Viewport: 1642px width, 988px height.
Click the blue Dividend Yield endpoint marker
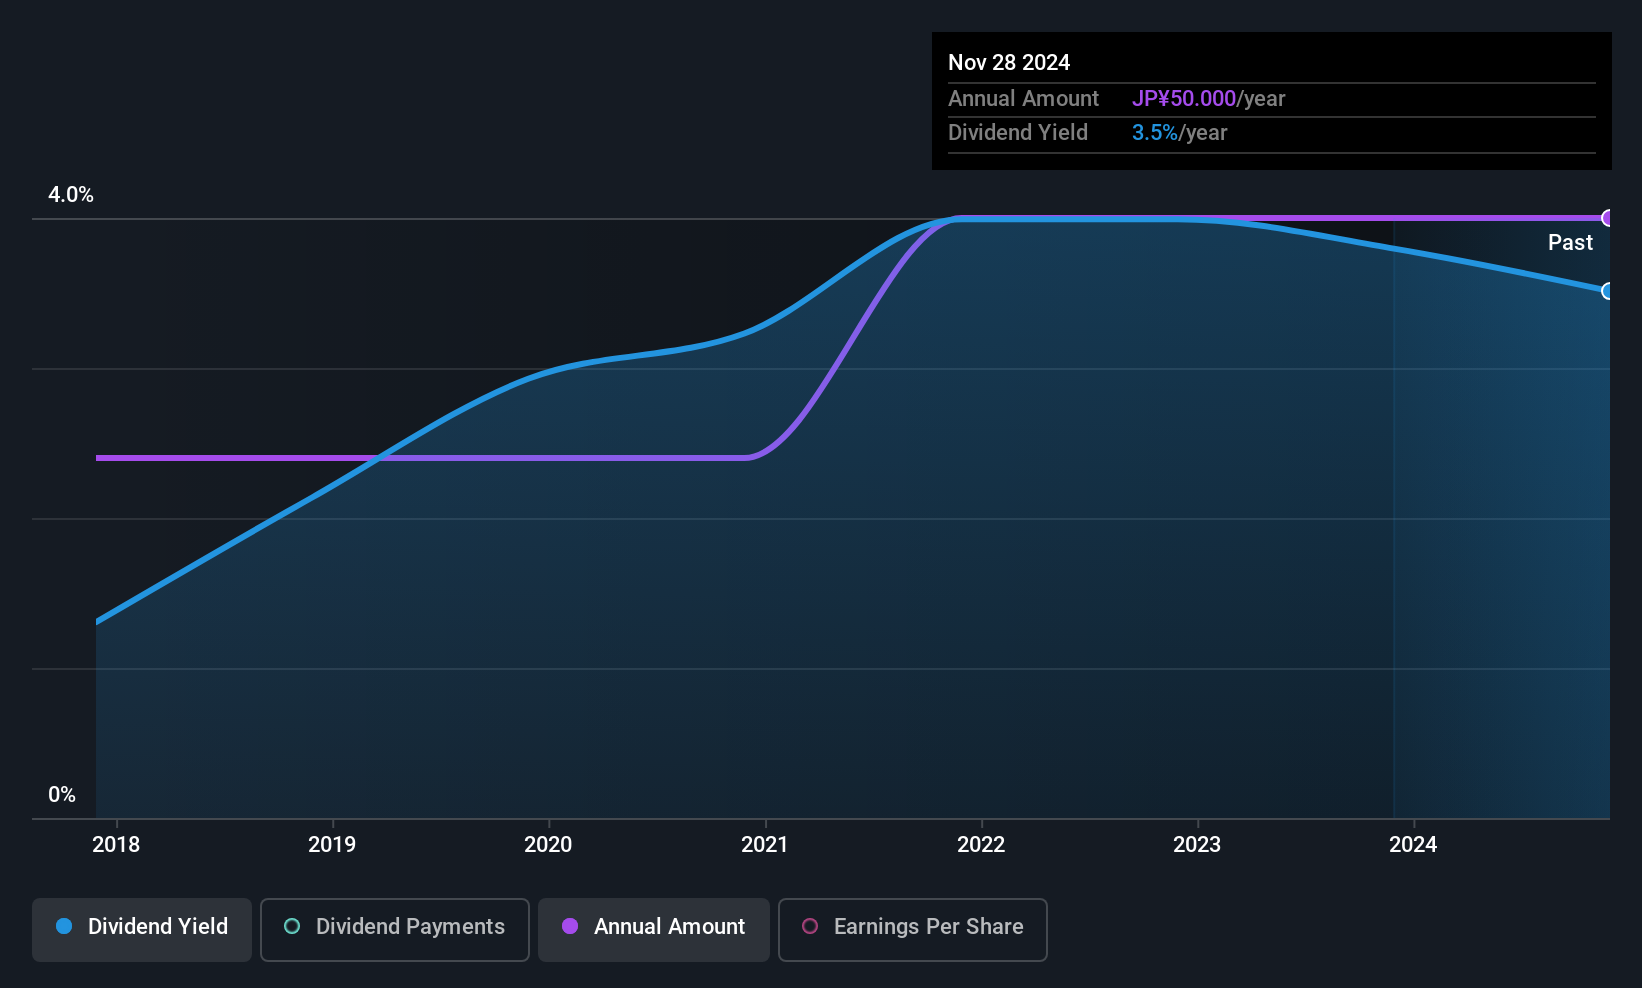(1608, 291)
